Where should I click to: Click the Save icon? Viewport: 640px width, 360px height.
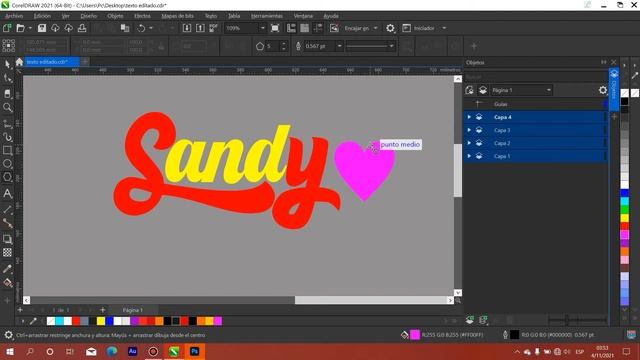(x=42, y=28)
